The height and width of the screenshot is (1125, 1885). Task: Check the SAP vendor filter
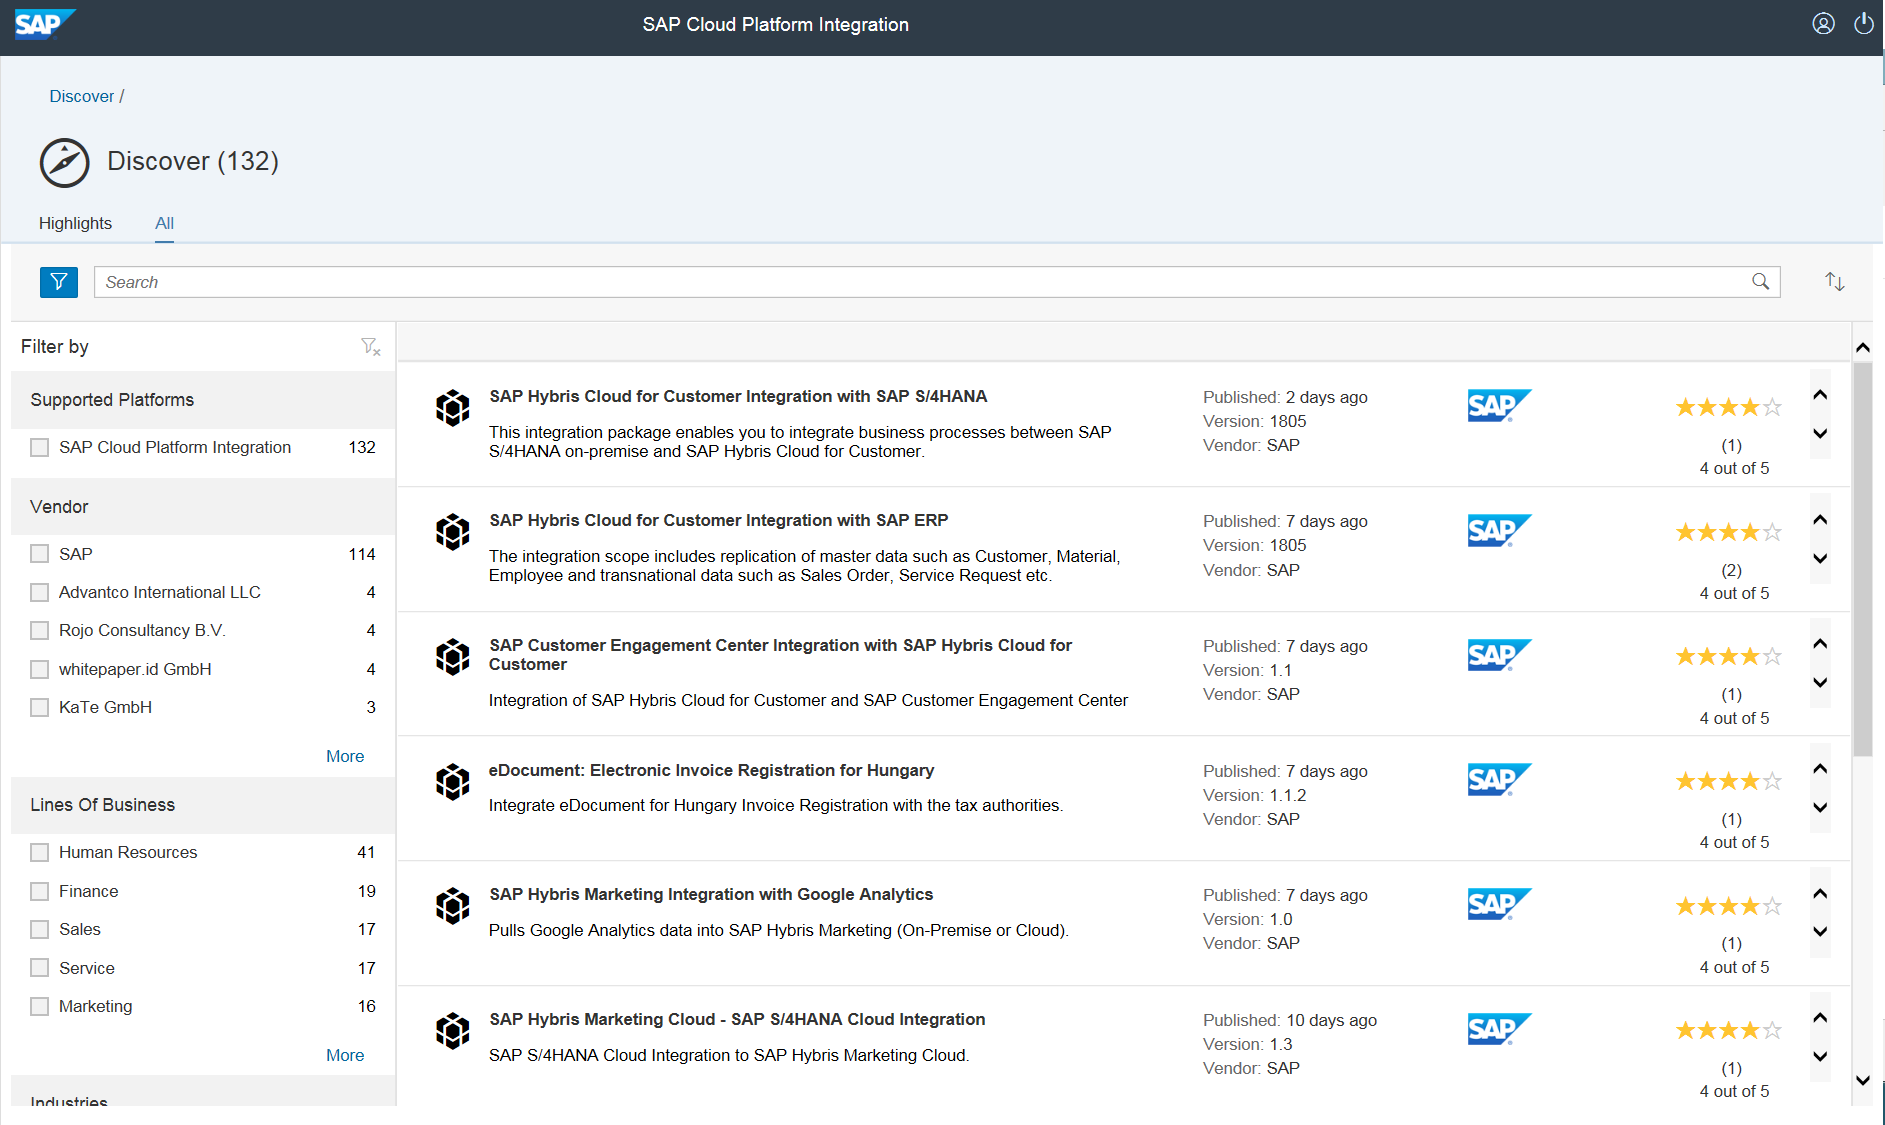[x=40, y=554]
